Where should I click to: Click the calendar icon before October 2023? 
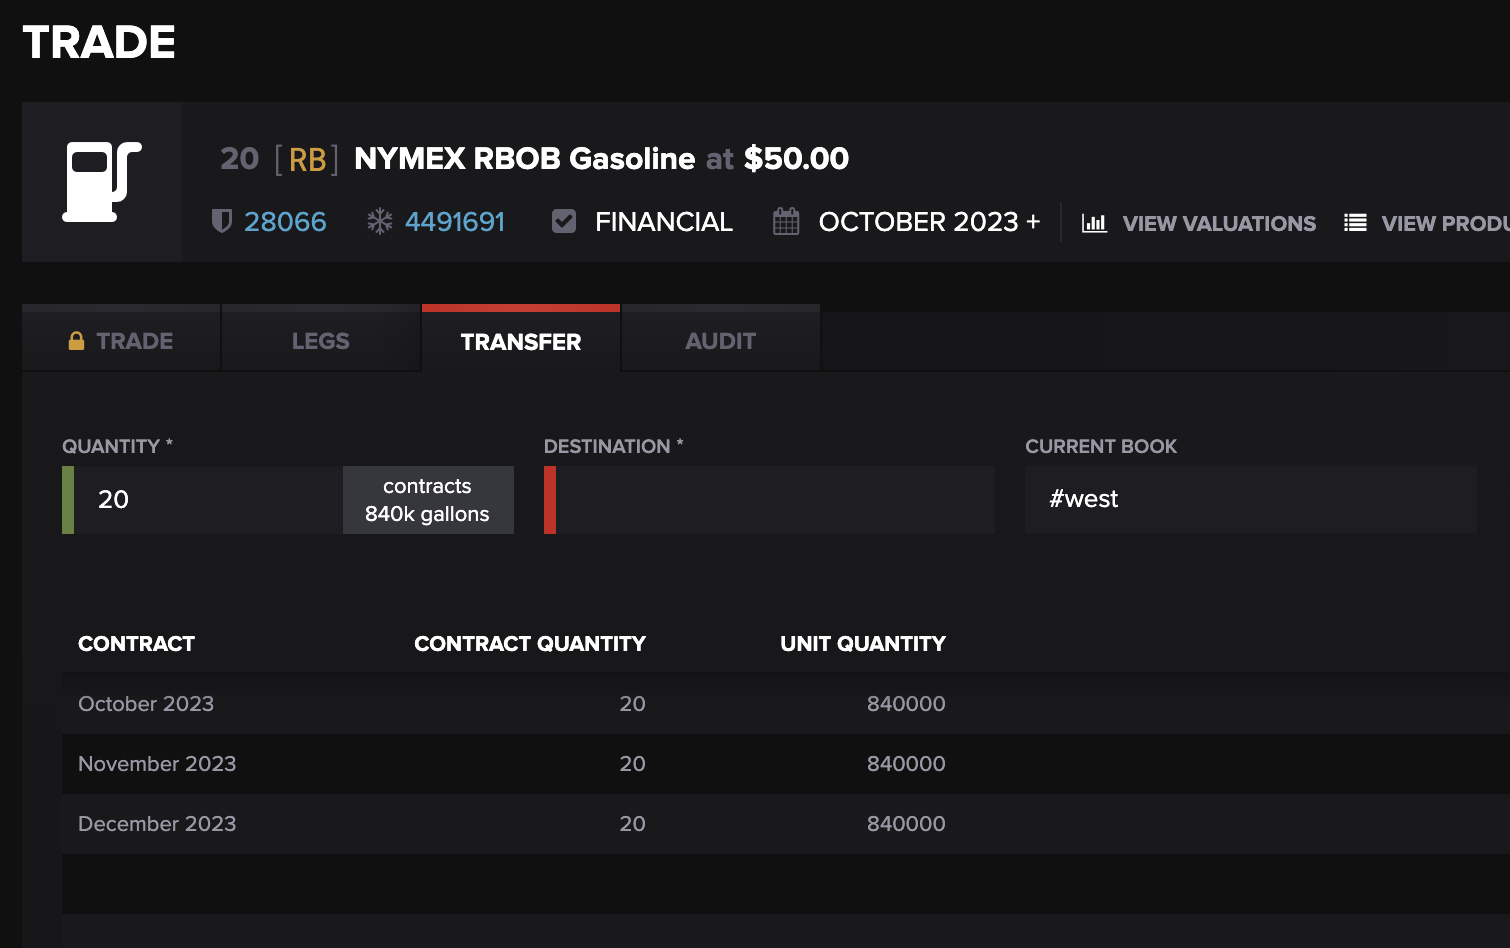[786, 222]
